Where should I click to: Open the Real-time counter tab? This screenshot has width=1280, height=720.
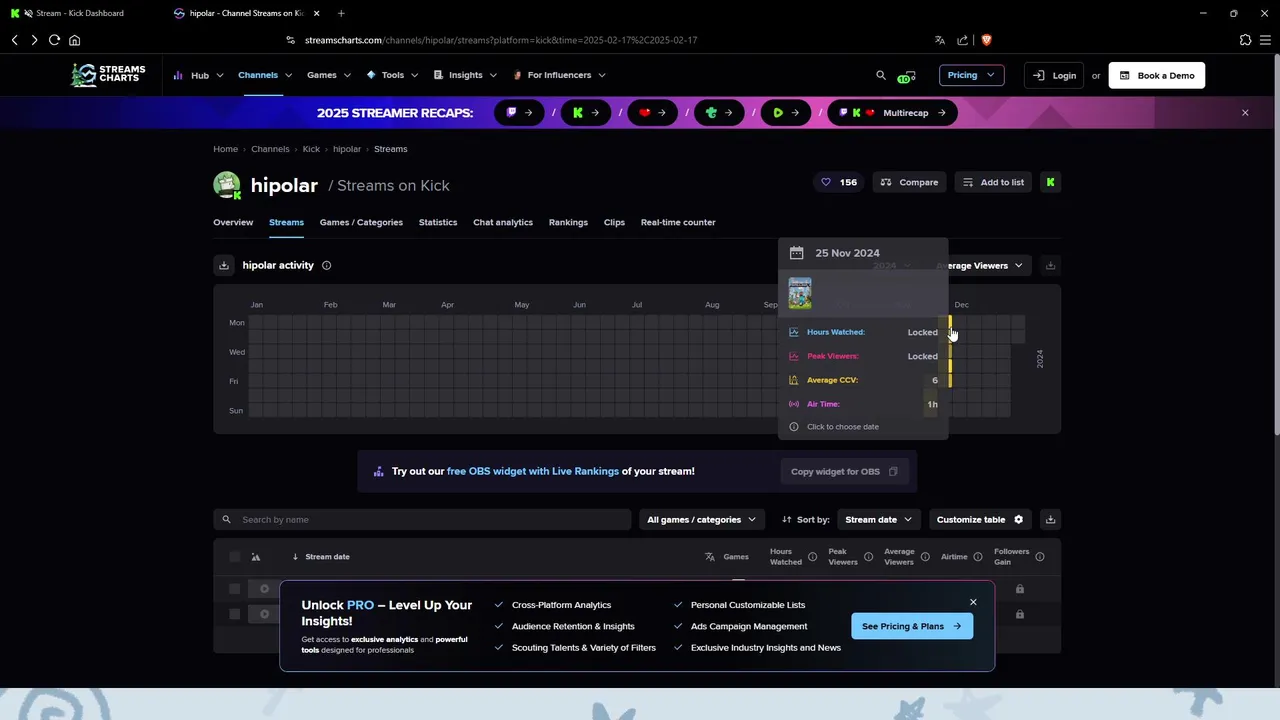tap(678, 222)
